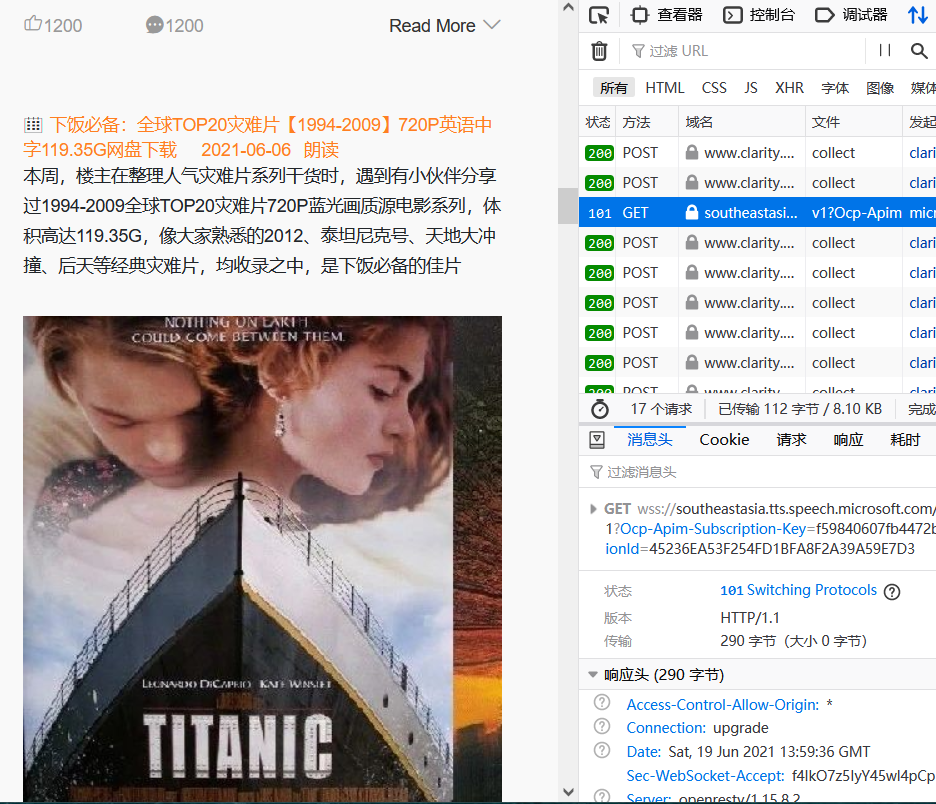Open the Titanic poster image
Screen dimensions: 936x804
tap(262, 559)
